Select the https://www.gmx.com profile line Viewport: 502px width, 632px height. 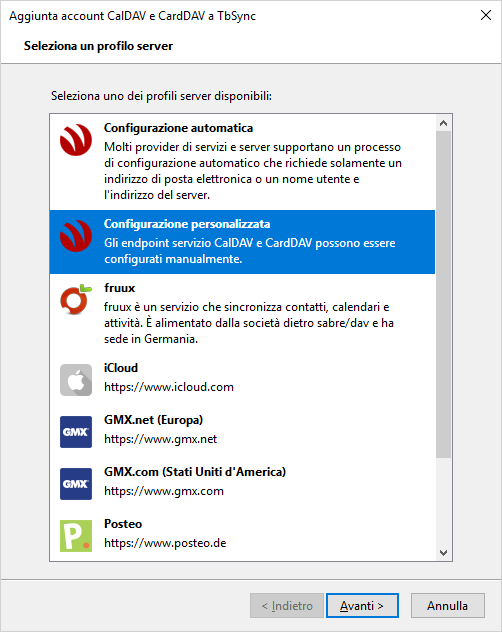pyautogui.click(x=164, y=491)
